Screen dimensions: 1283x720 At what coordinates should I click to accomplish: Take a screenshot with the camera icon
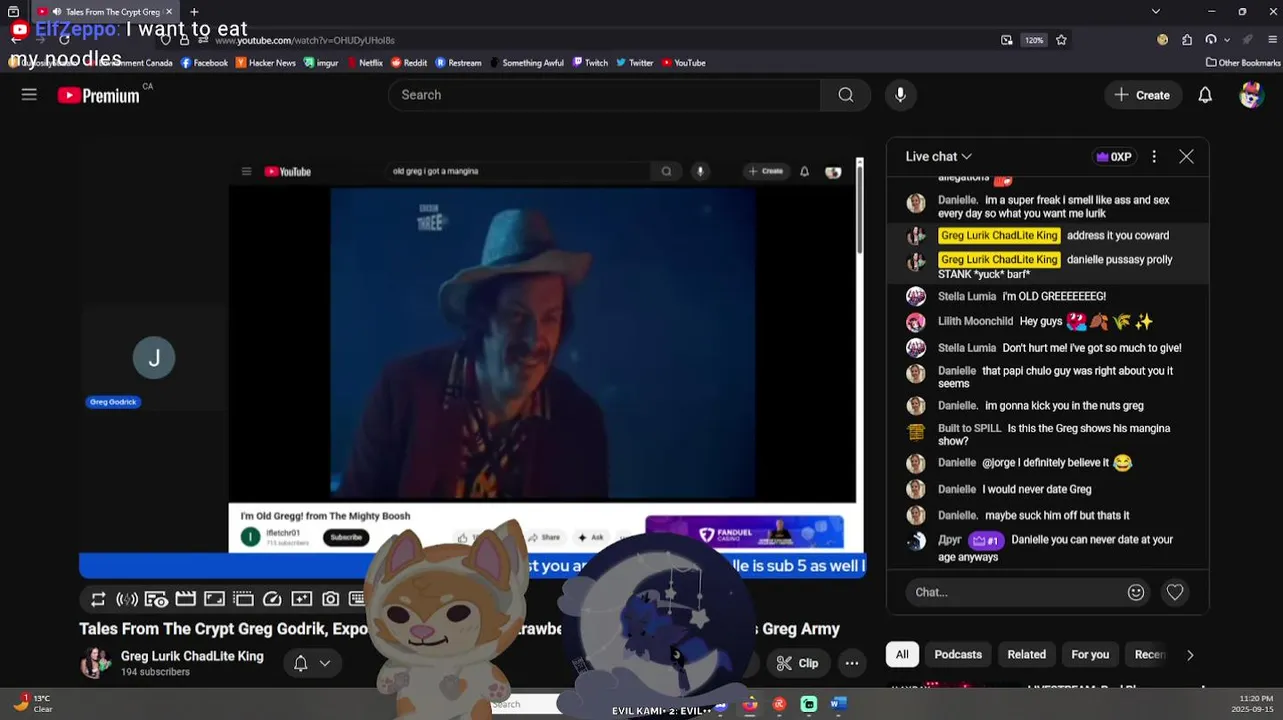tap(330, 599)
